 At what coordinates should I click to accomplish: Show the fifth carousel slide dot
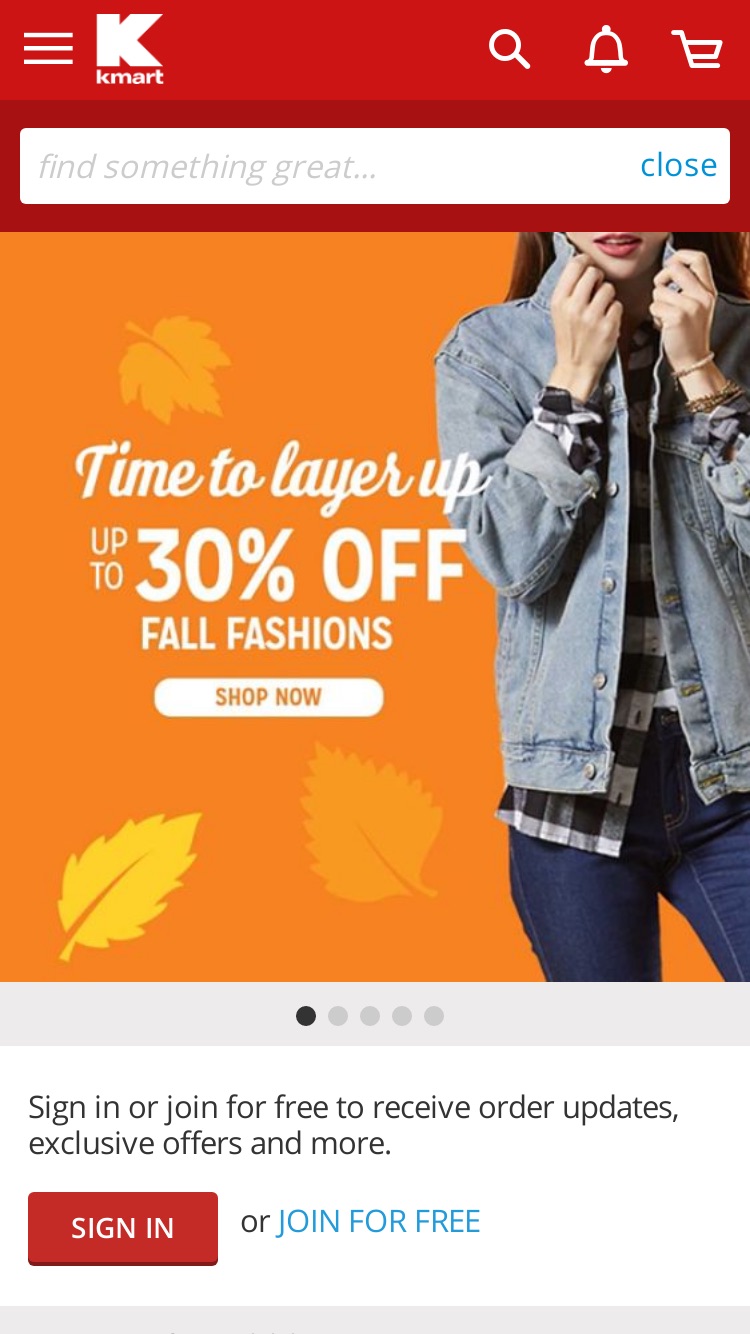(x=434, y=1016)
